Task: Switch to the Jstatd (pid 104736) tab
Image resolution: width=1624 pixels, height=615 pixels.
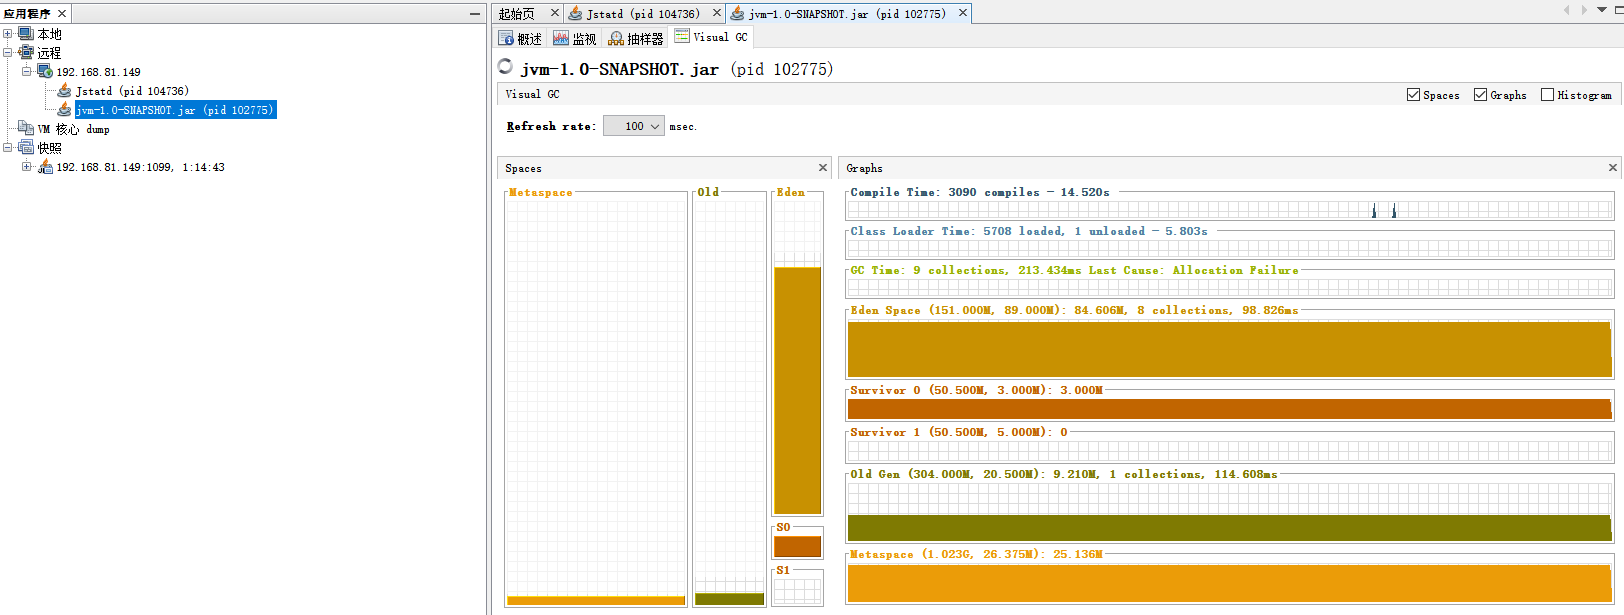Action: (x=643, y=14)
